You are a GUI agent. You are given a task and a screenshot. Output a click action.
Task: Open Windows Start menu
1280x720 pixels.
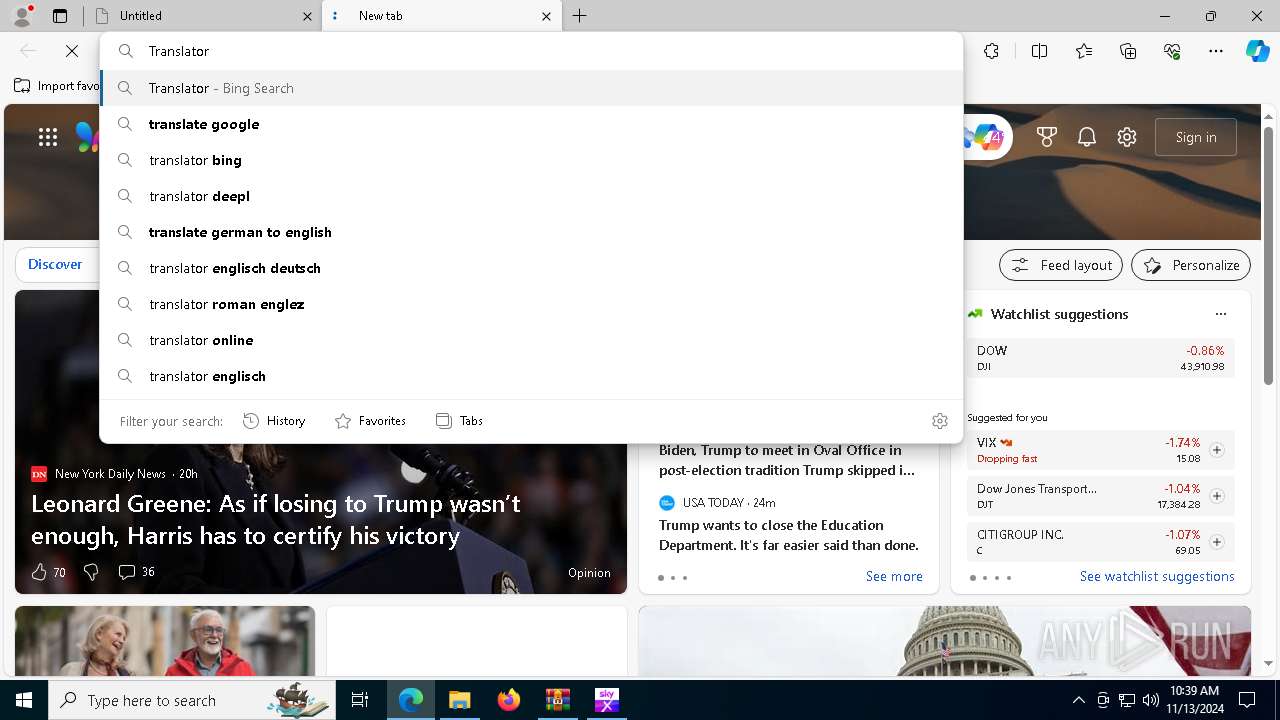coord(24,700)
